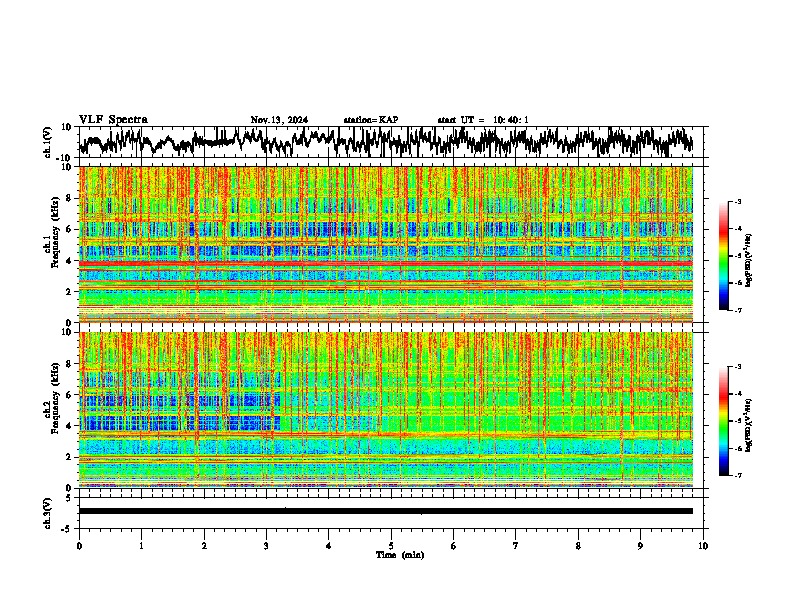Click the time axis tick label "5"
This screenshot has height=612, width=792.
tap(391, 546)
